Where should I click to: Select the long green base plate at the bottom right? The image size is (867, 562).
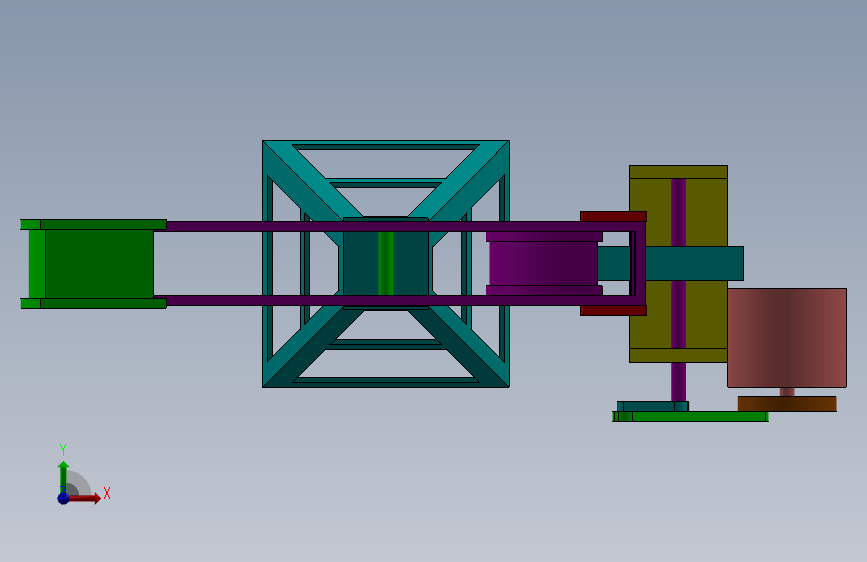point(691,417)
